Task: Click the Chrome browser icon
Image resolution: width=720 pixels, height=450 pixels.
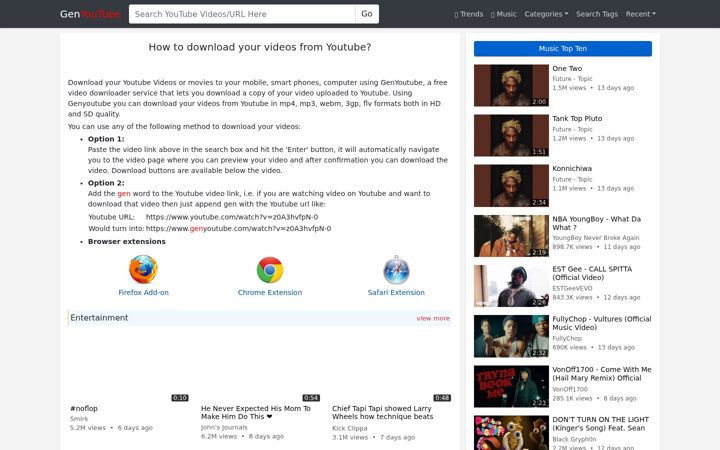Action: 270,270
